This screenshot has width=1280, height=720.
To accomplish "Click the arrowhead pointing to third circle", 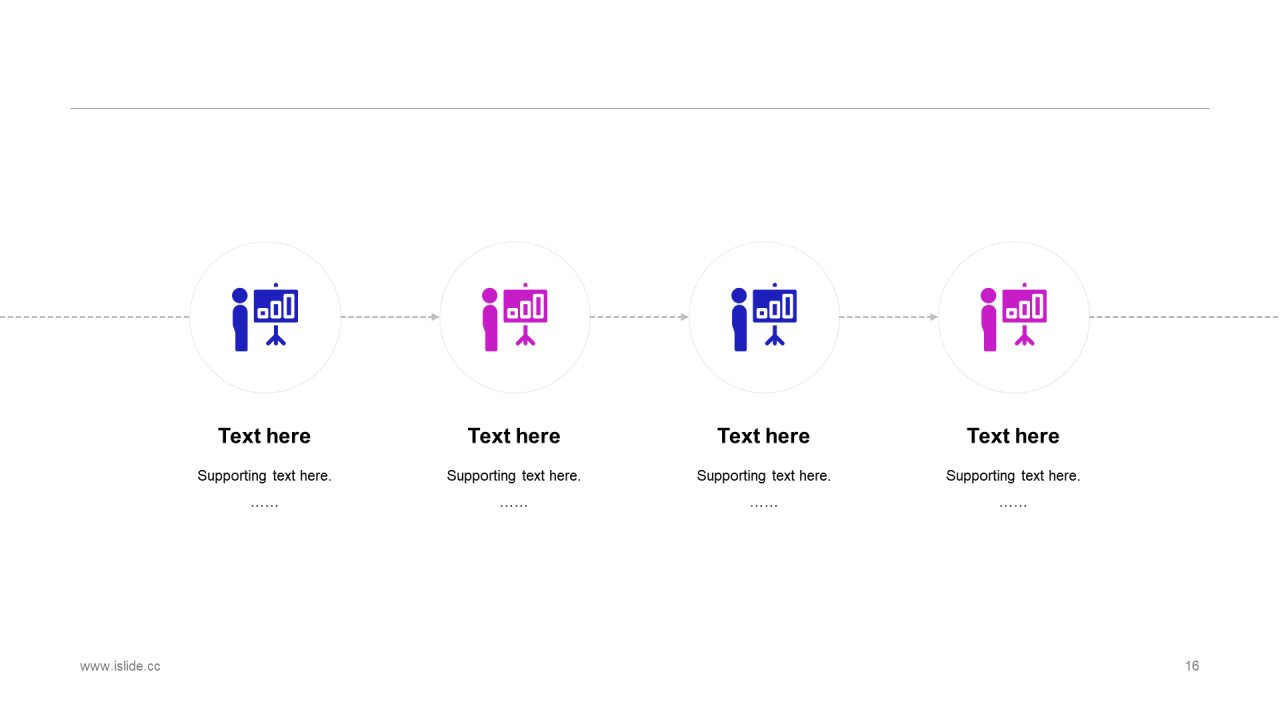I will [684, 317].
